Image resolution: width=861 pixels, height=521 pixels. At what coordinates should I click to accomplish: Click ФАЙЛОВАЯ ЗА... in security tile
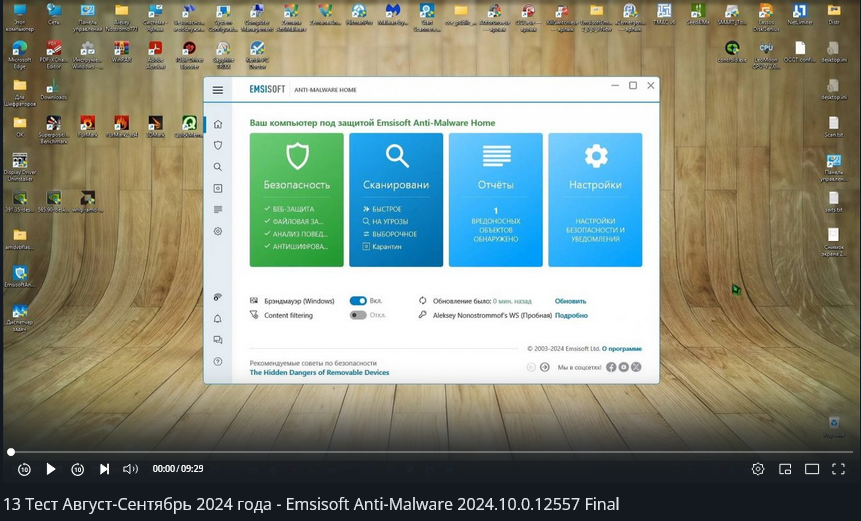(x=294, y=222)
